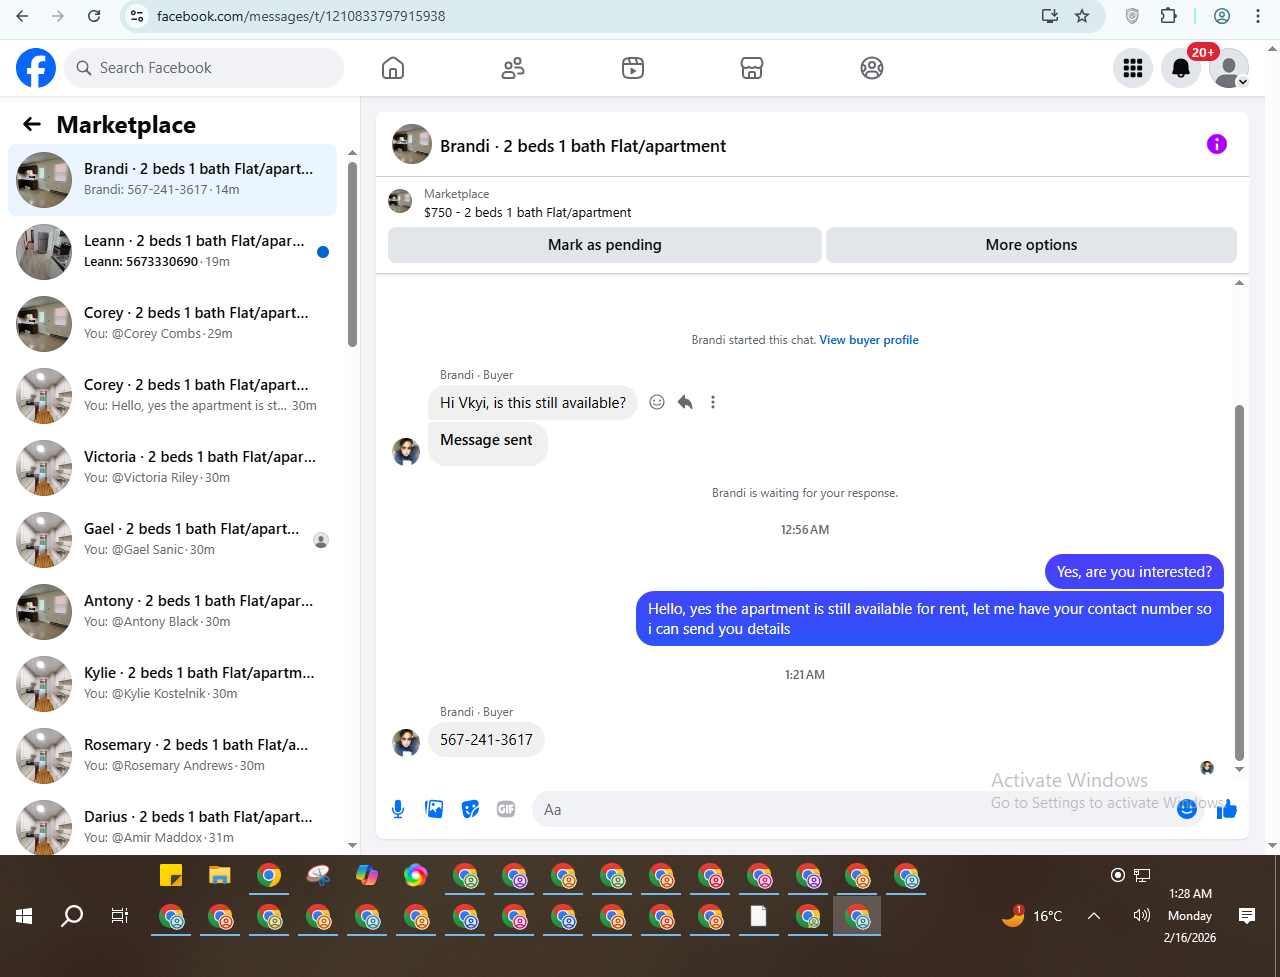Bookmark this page star icon
Image resolution: width=1280 pixels, height=977 pixels.
pyautogui.click(x=1082, y=16)
